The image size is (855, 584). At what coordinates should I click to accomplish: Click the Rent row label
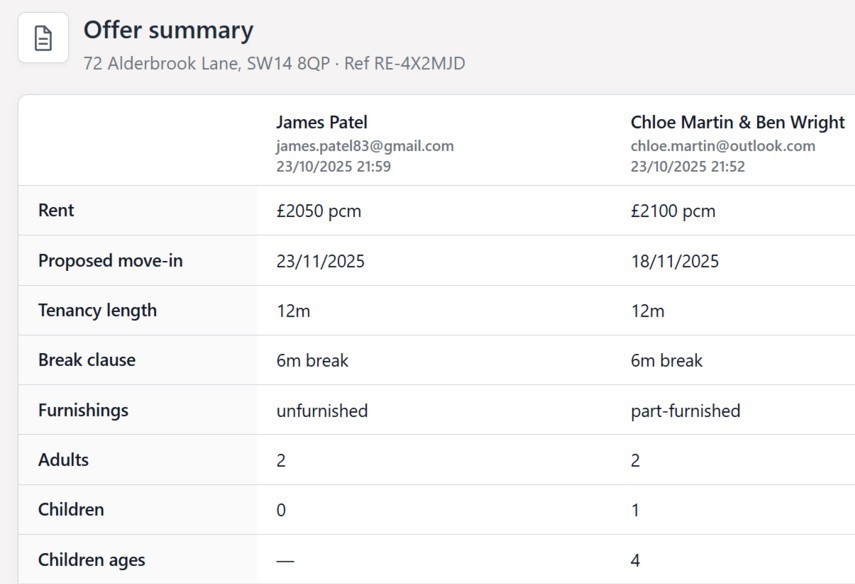click(x=56, y=210)
